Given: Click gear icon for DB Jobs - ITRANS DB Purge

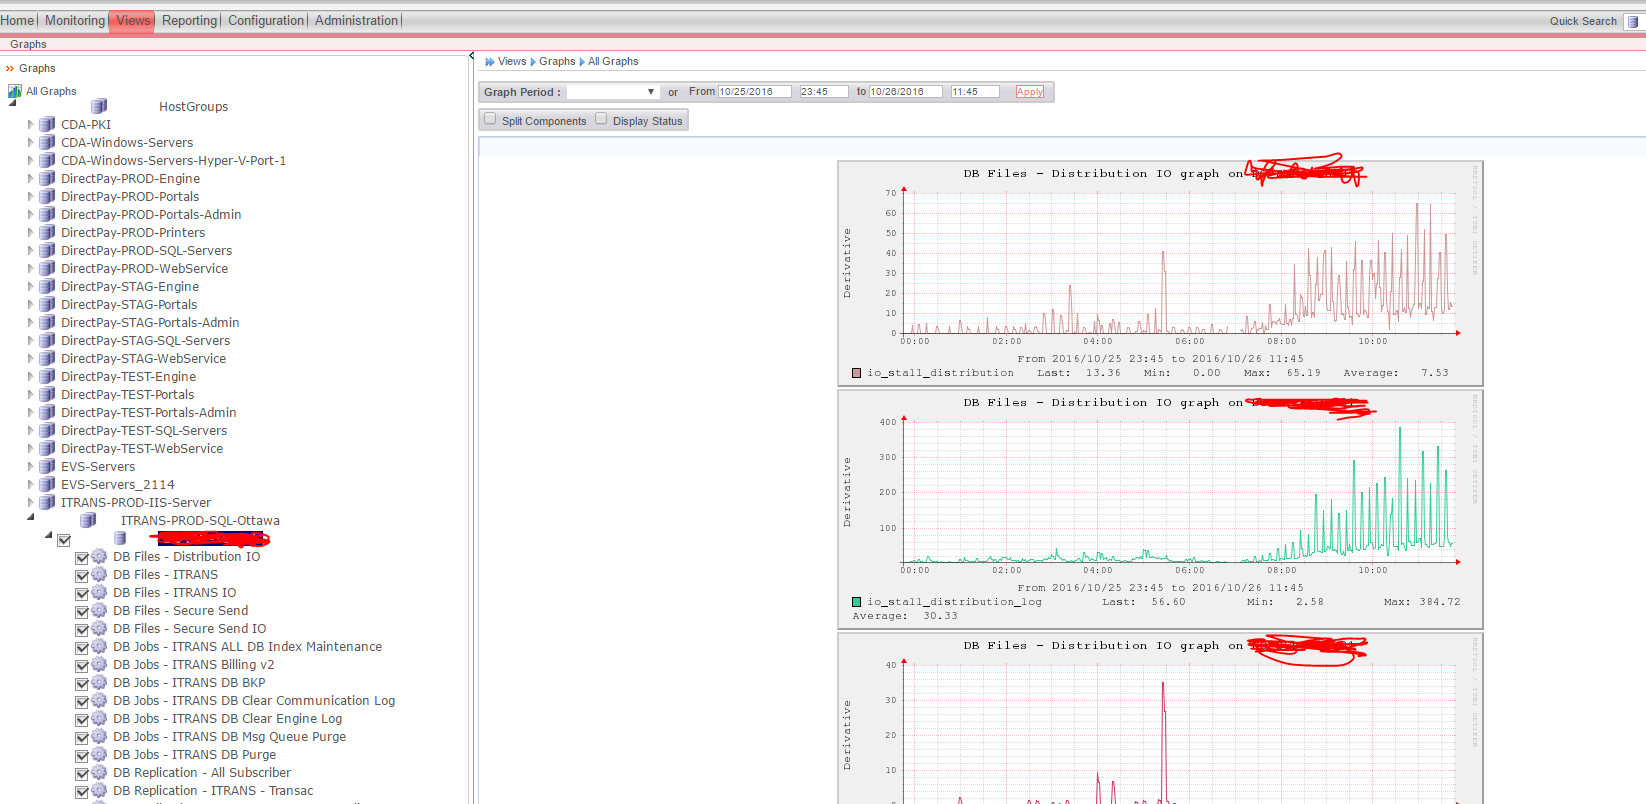Looking at the screenshot, I should tap(99, 754).
